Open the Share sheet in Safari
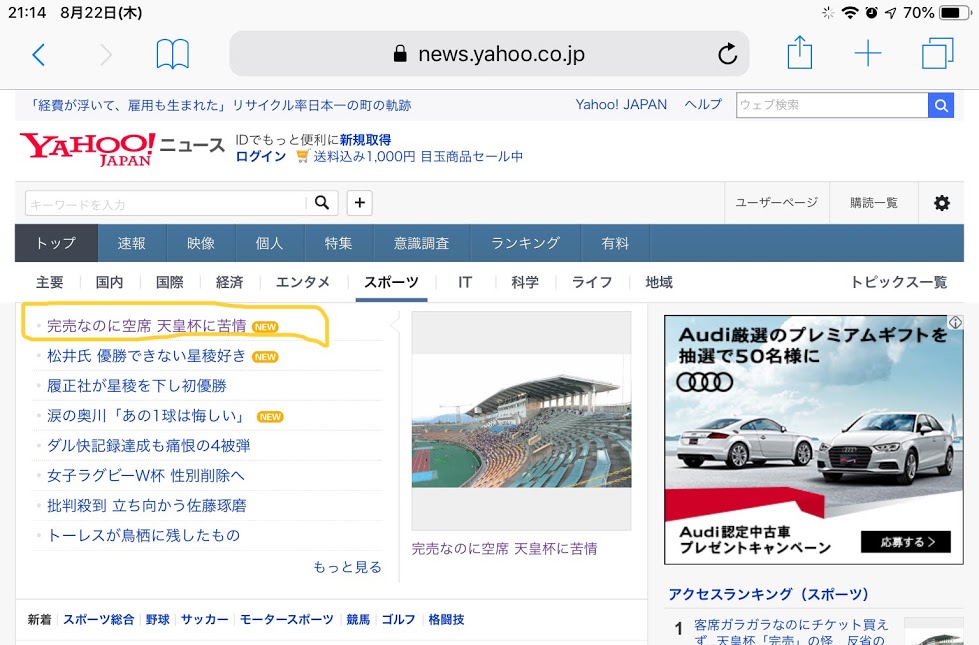The width and height of the screenshot is (979, 645). tap(799, 54)
